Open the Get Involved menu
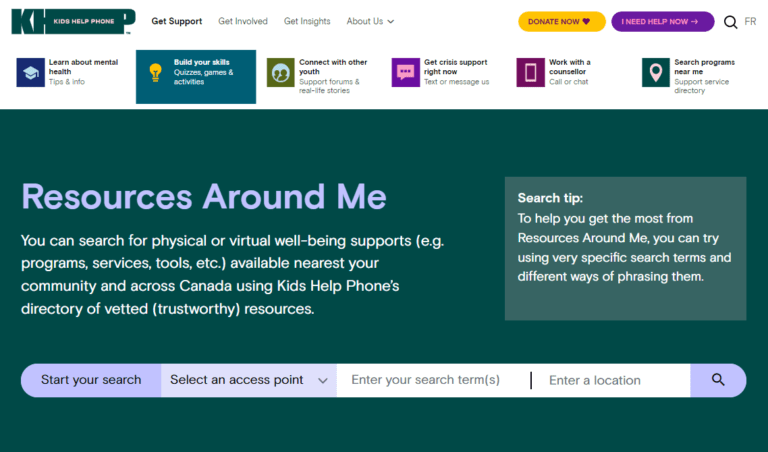This screenshot has width=768, height=452. [x=243, y=21]
